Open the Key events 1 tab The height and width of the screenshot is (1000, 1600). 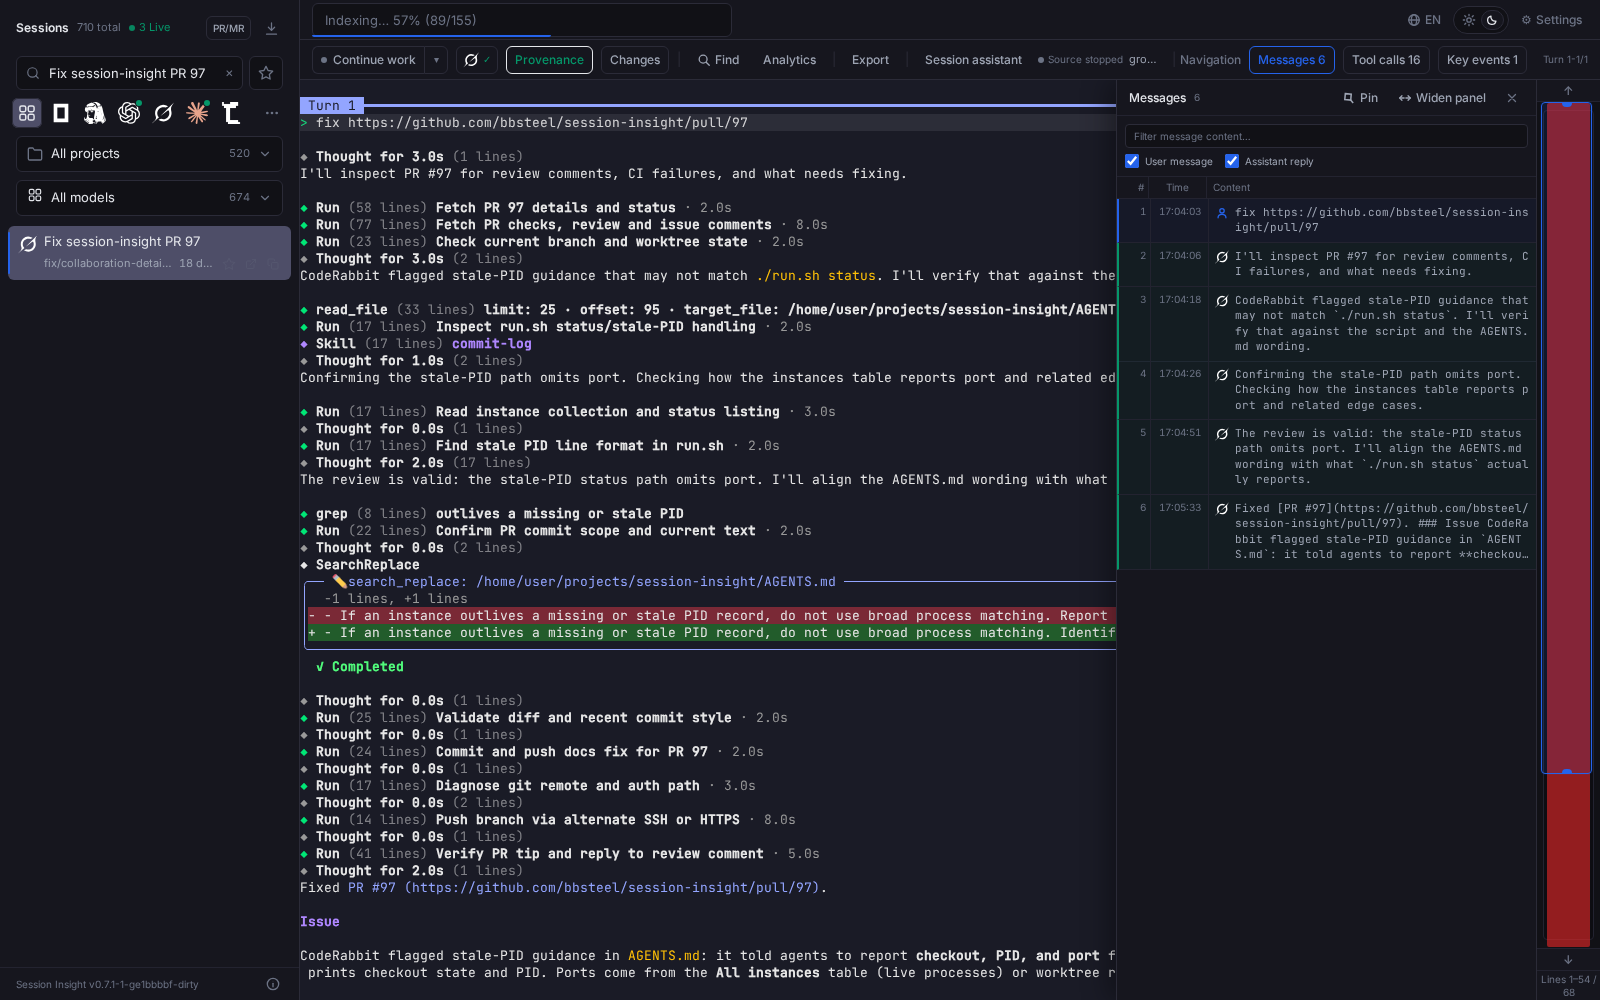tap(1482, 60)
